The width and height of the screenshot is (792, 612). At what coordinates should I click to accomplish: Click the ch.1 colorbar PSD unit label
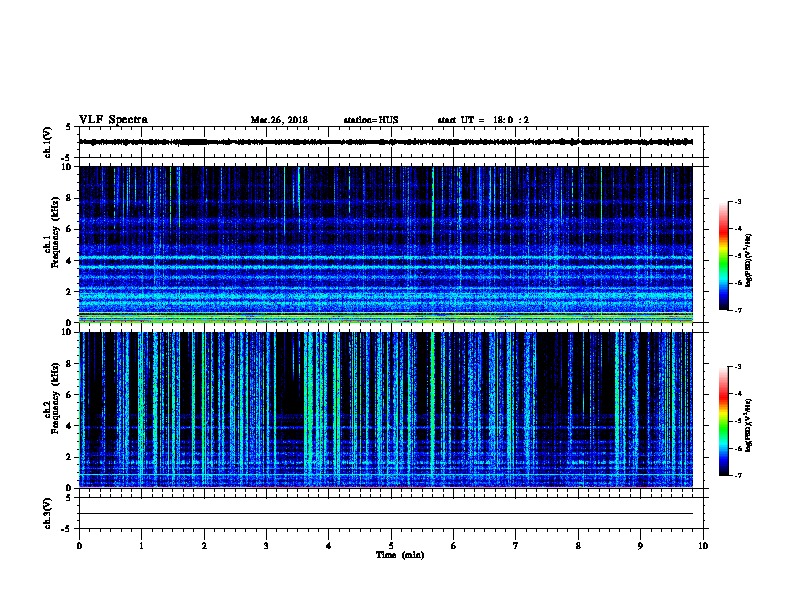pyautogui.click(x=748, y=260)
